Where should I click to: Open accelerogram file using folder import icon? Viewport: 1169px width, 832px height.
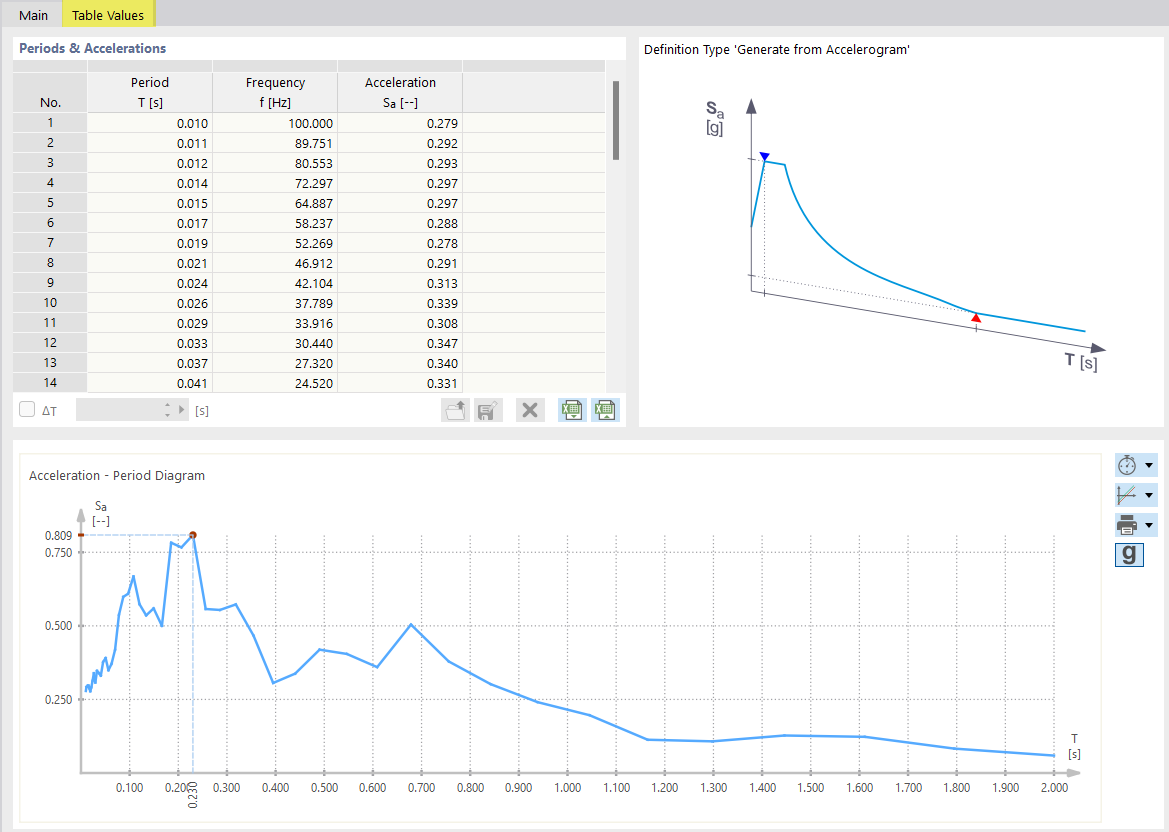tap(455, 409)
